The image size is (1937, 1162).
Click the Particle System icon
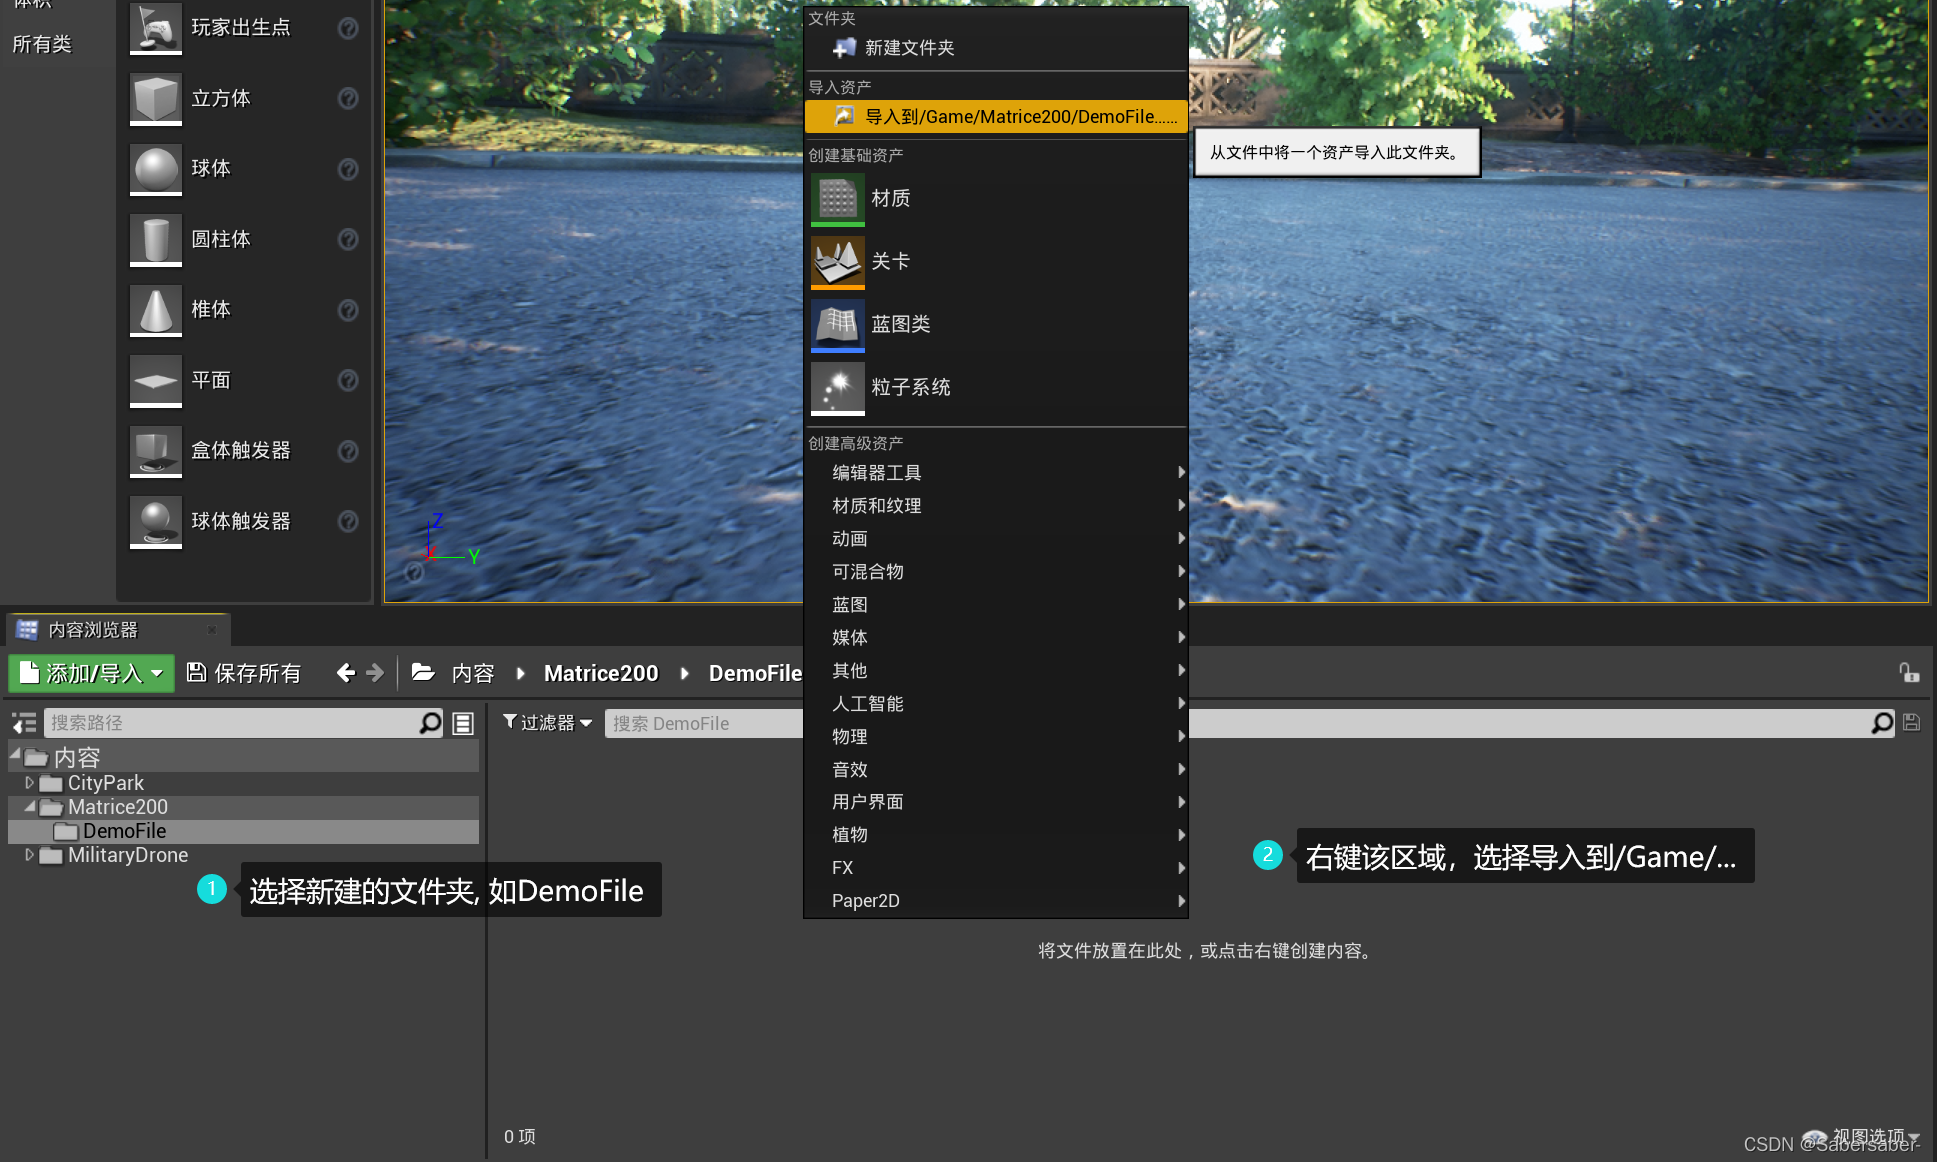click(x=837, y=387)
